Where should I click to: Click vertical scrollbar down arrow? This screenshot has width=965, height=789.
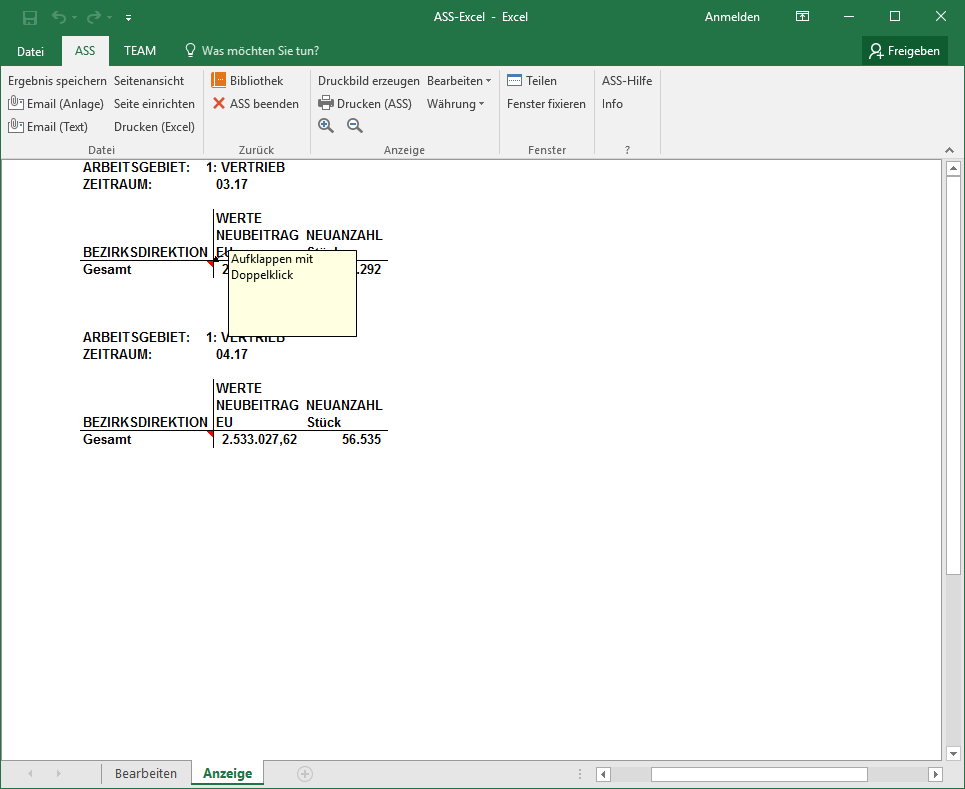click(953, 753)
